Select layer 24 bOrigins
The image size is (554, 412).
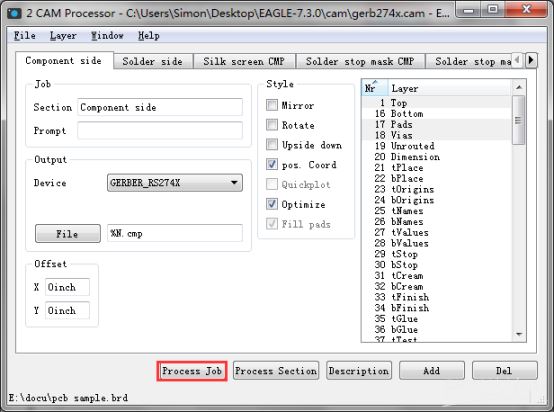(x=437, y=200)
